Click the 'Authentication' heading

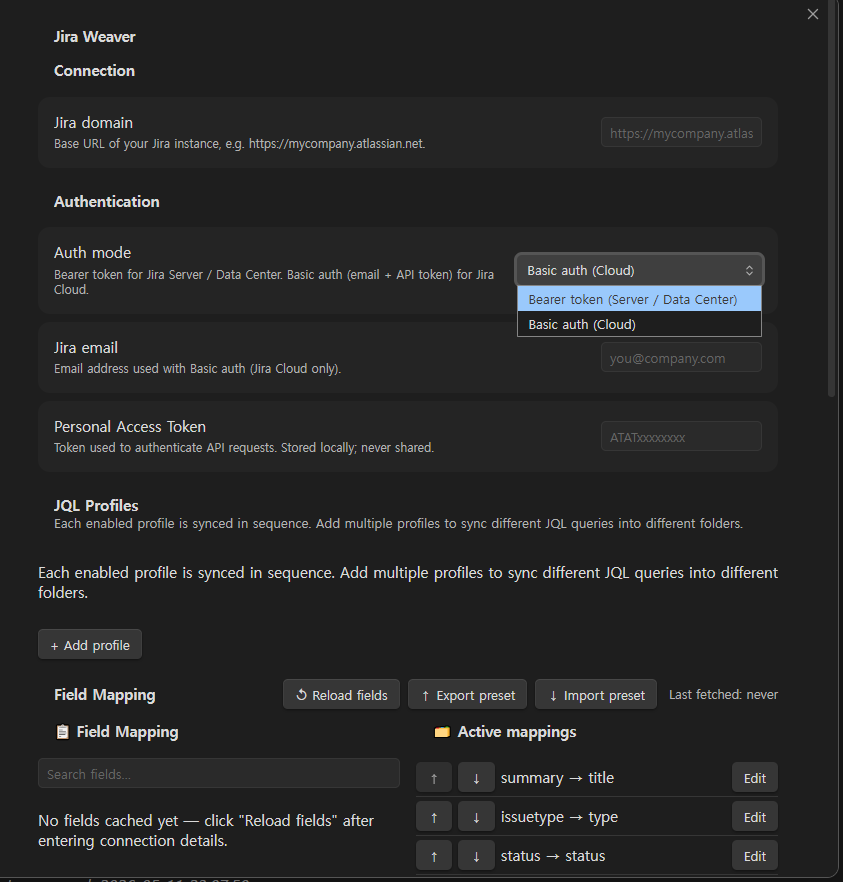107,201
